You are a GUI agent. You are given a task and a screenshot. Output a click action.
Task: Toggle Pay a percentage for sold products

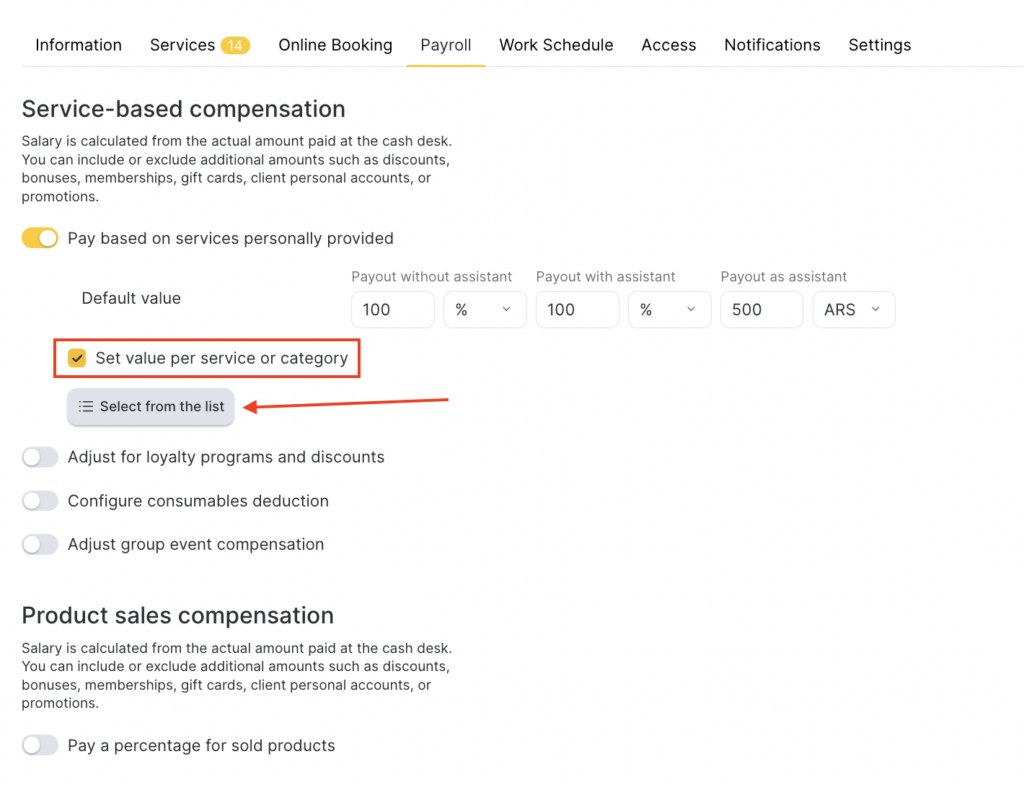(x=40, y=745)
